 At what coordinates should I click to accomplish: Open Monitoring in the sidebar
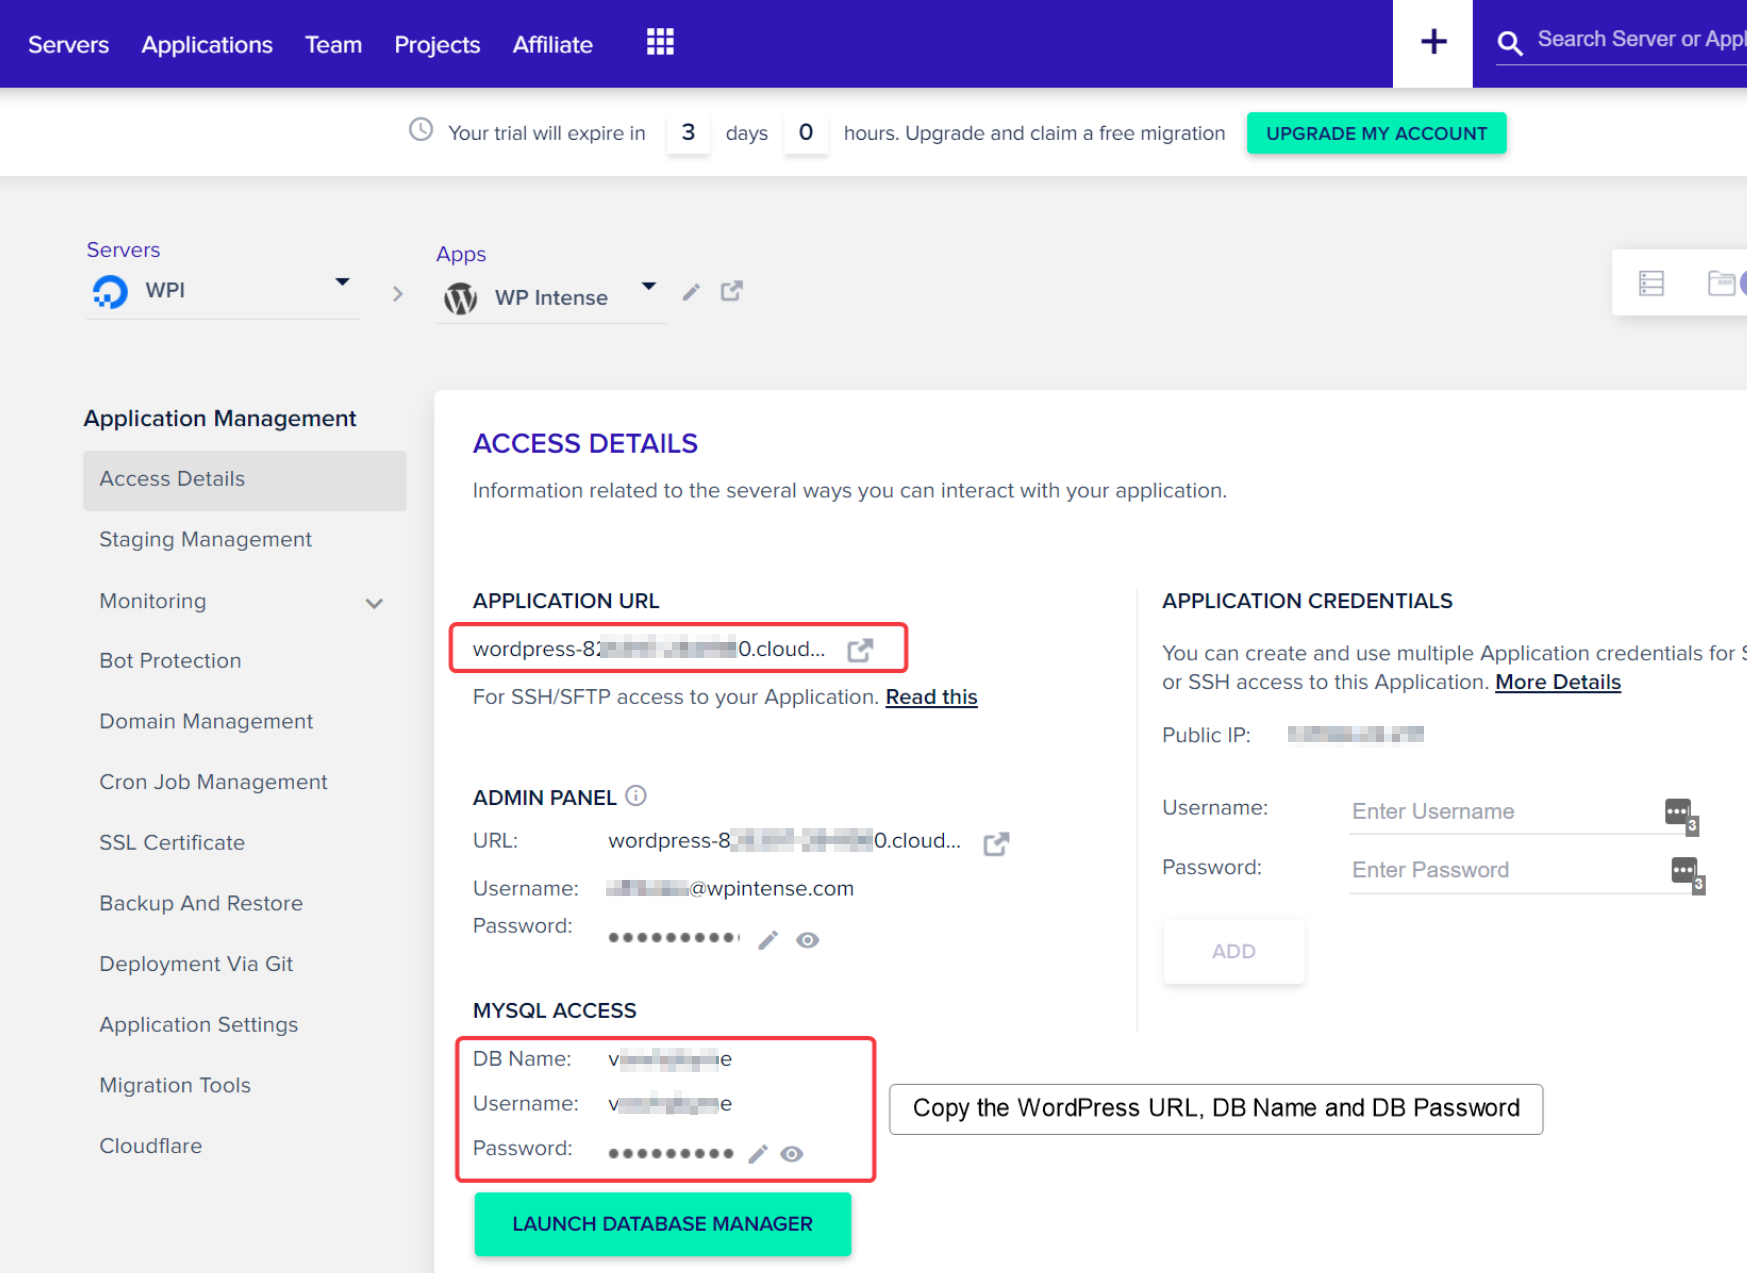153,601
